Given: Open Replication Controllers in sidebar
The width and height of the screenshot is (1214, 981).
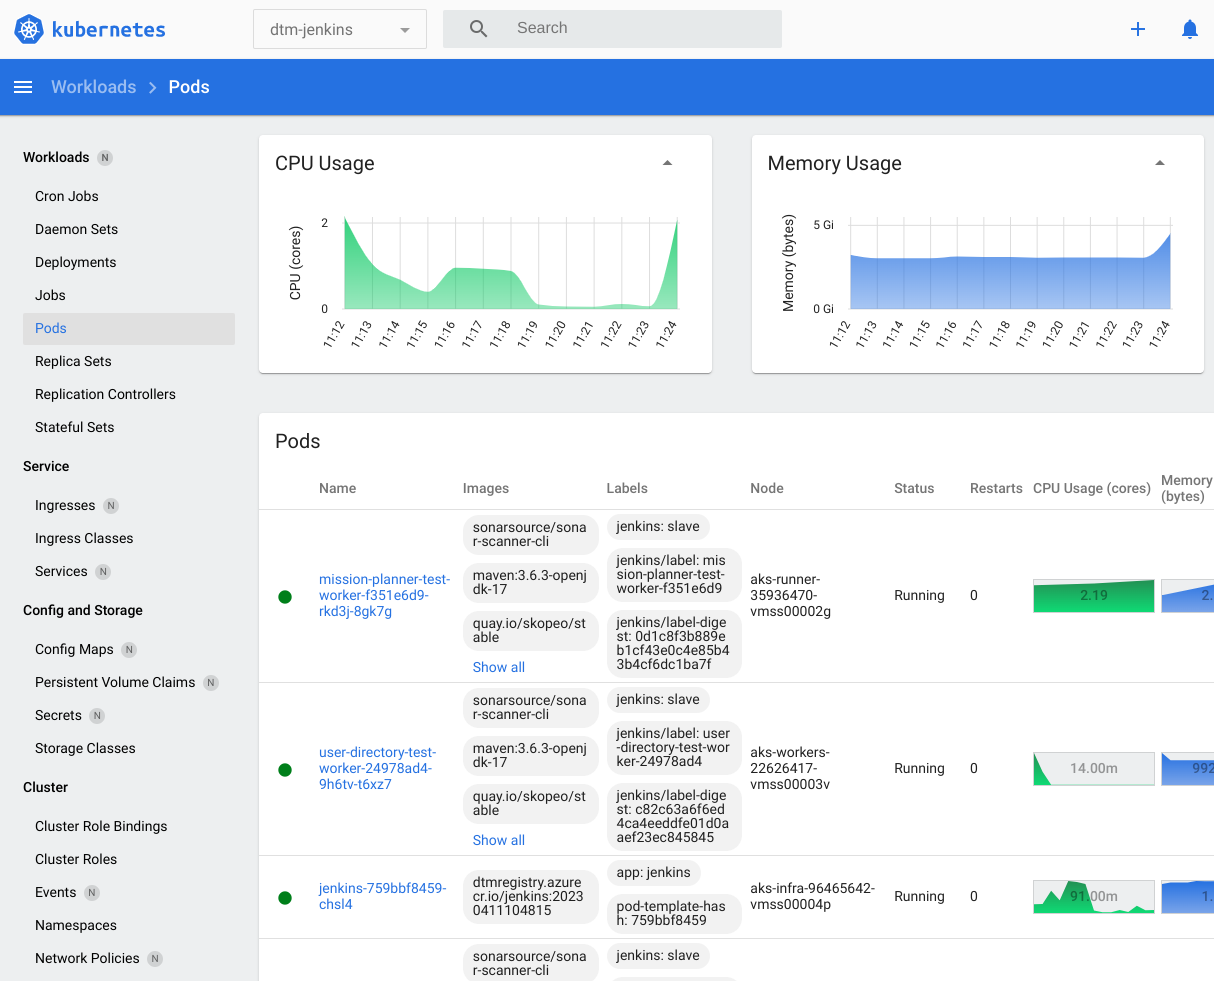Looking at the screenshot, I should 105,394.
